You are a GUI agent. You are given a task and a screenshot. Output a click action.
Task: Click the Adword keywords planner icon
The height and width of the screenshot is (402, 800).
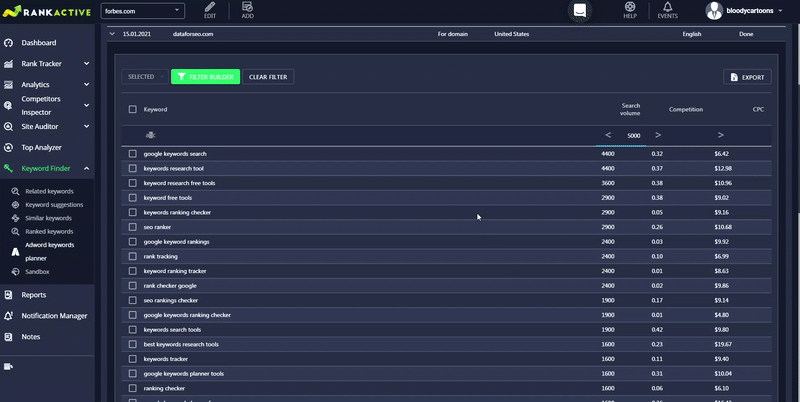coord(15,252)
